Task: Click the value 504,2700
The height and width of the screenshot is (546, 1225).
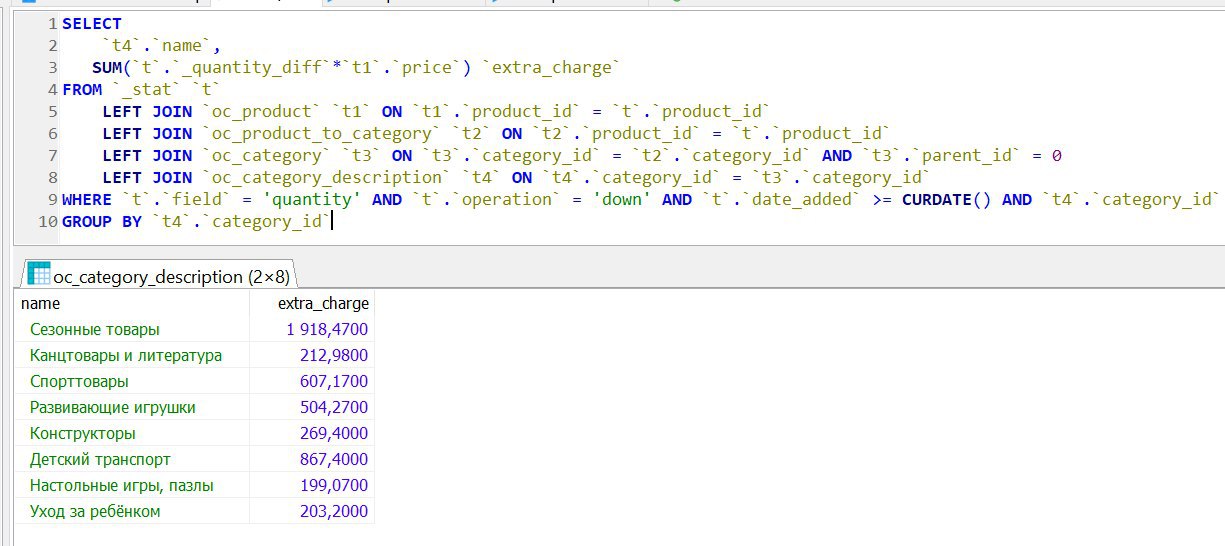Action: click(334, 407)
